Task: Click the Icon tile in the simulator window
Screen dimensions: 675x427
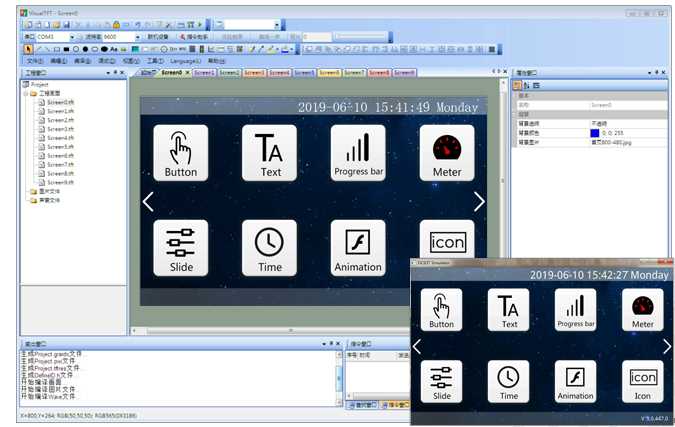Action: click(643, 381)
